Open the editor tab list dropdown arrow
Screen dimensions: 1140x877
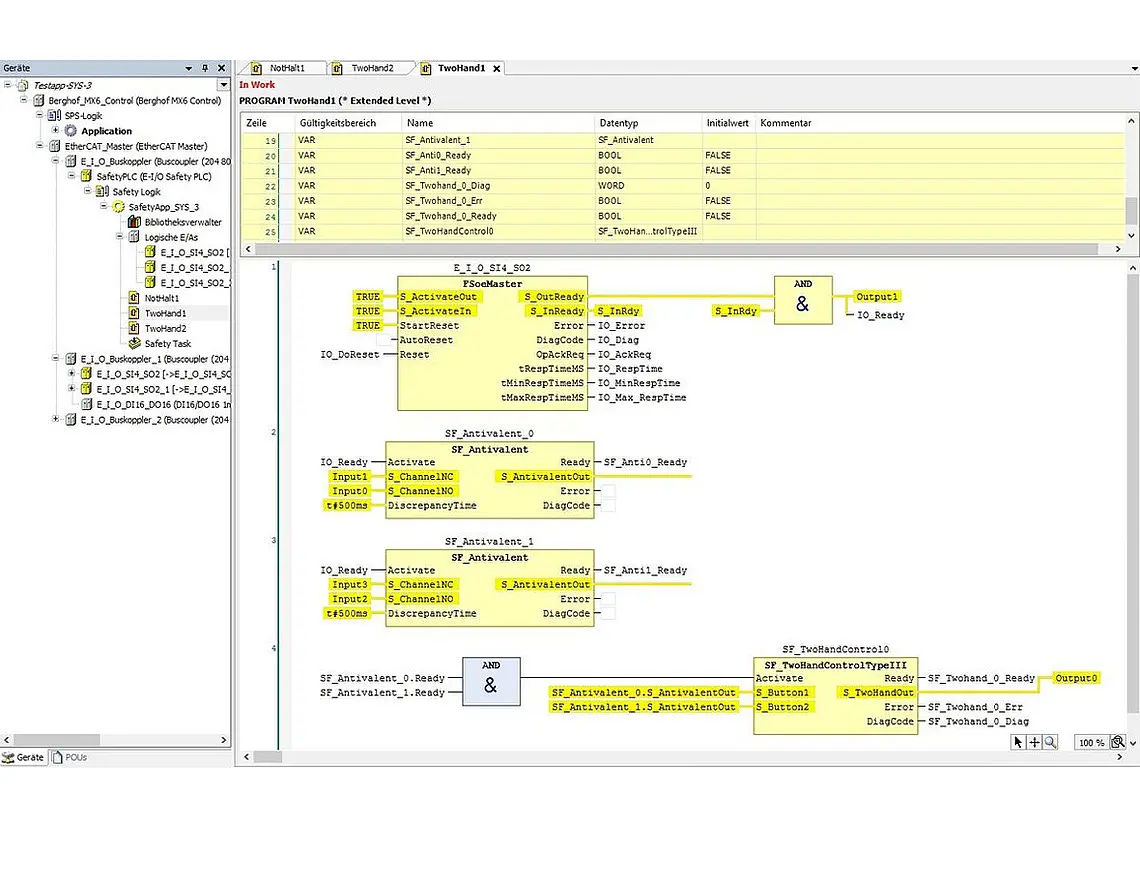tap(1134, 68)
